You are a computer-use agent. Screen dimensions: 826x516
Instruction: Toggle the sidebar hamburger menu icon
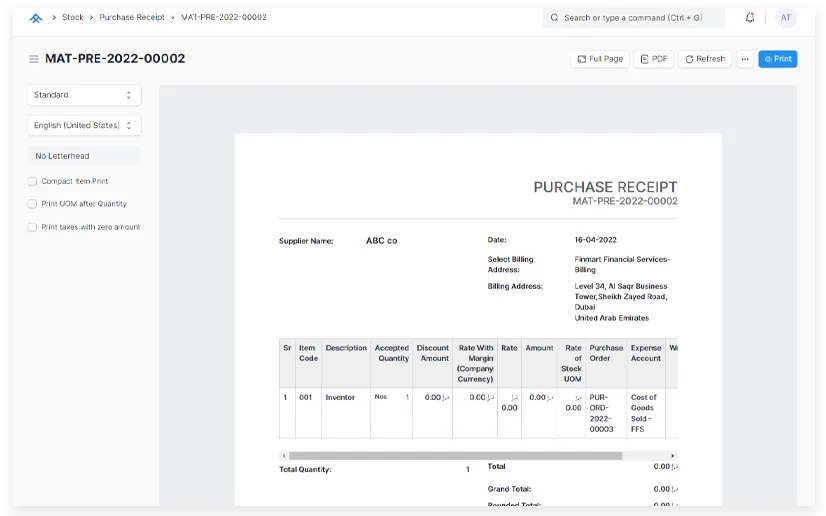34,59
